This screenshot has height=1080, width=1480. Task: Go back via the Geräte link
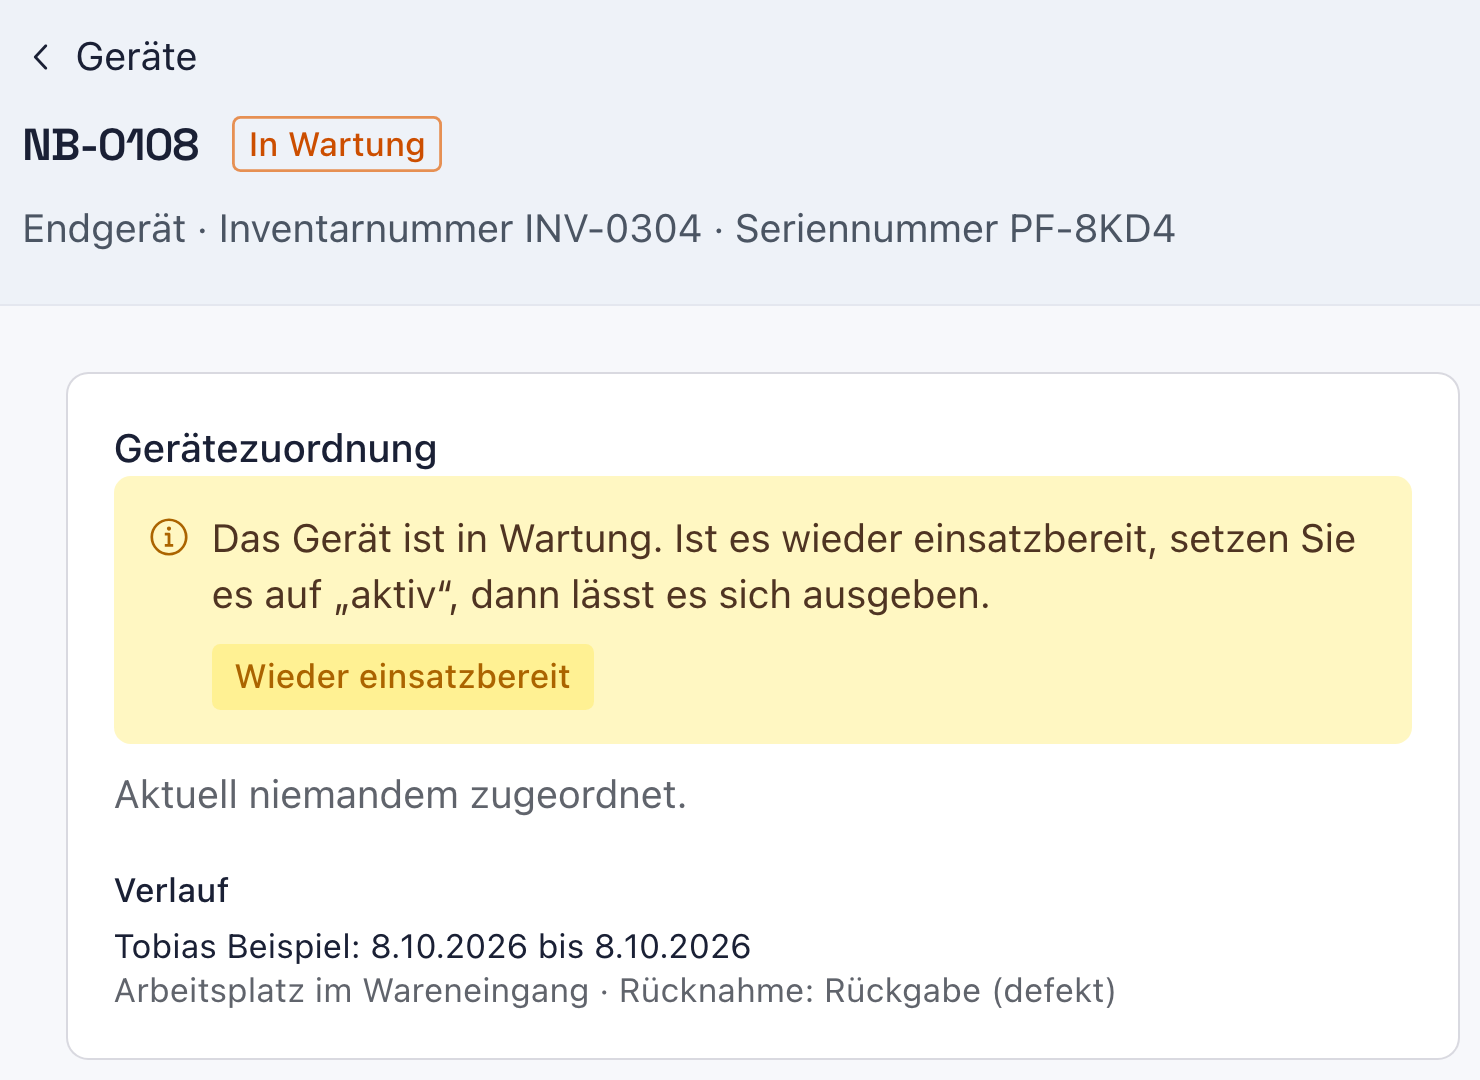coord(136,57)
